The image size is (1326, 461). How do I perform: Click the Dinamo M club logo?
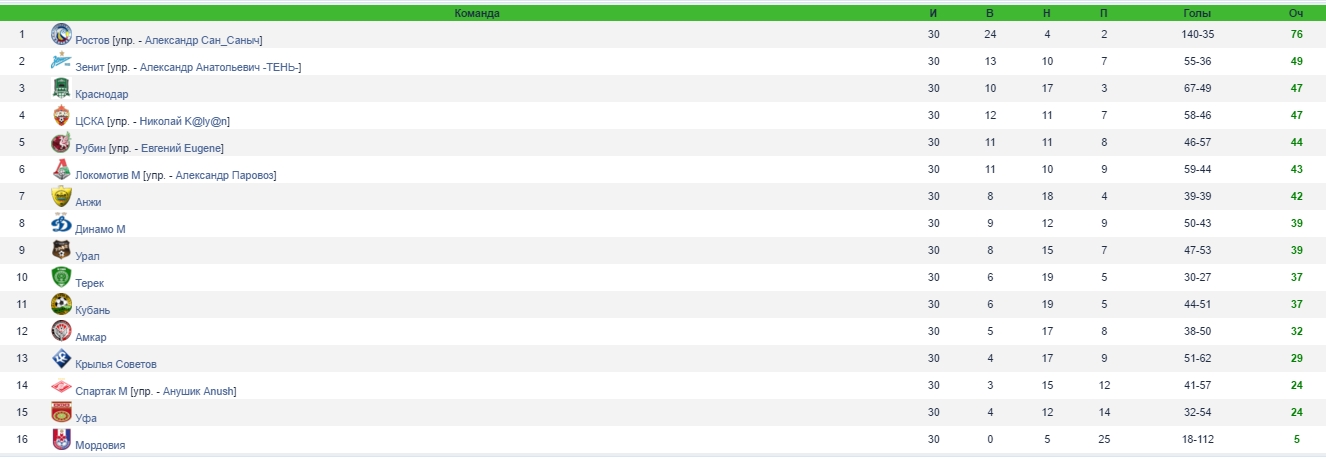pos(61,223)
